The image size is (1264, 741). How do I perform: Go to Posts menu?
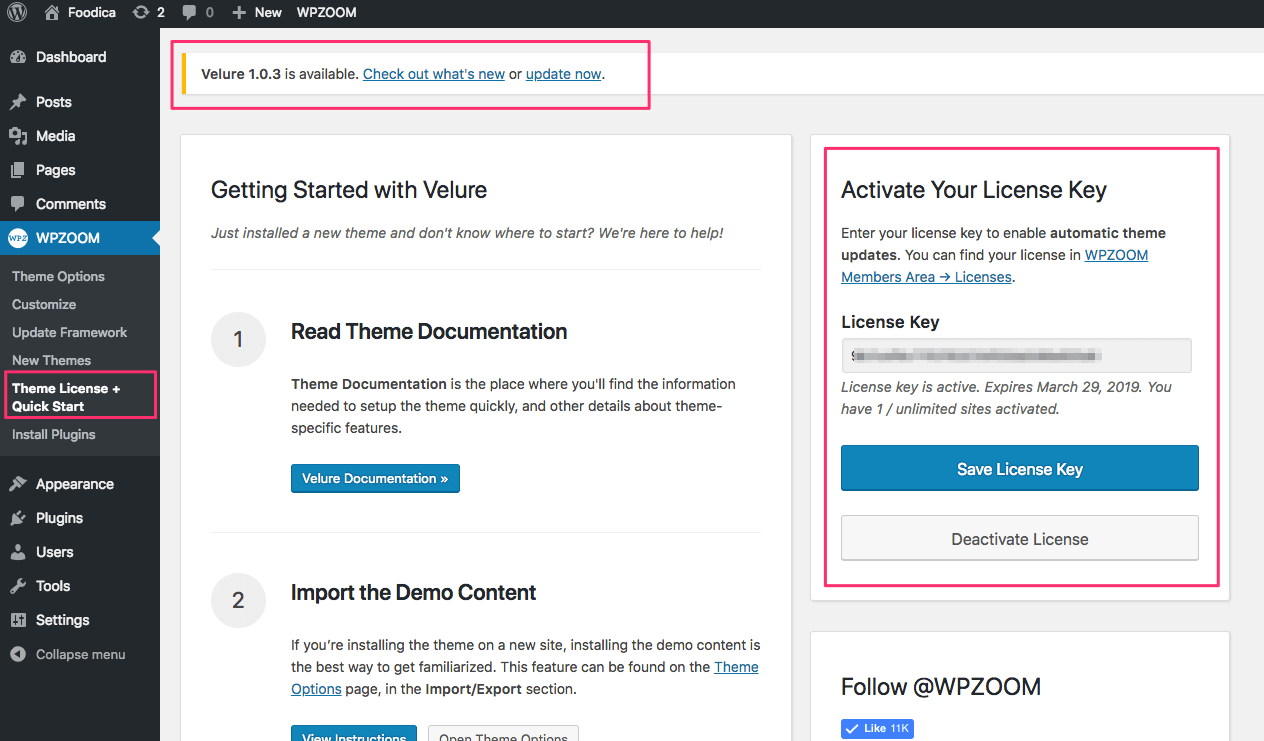(54, 102)
